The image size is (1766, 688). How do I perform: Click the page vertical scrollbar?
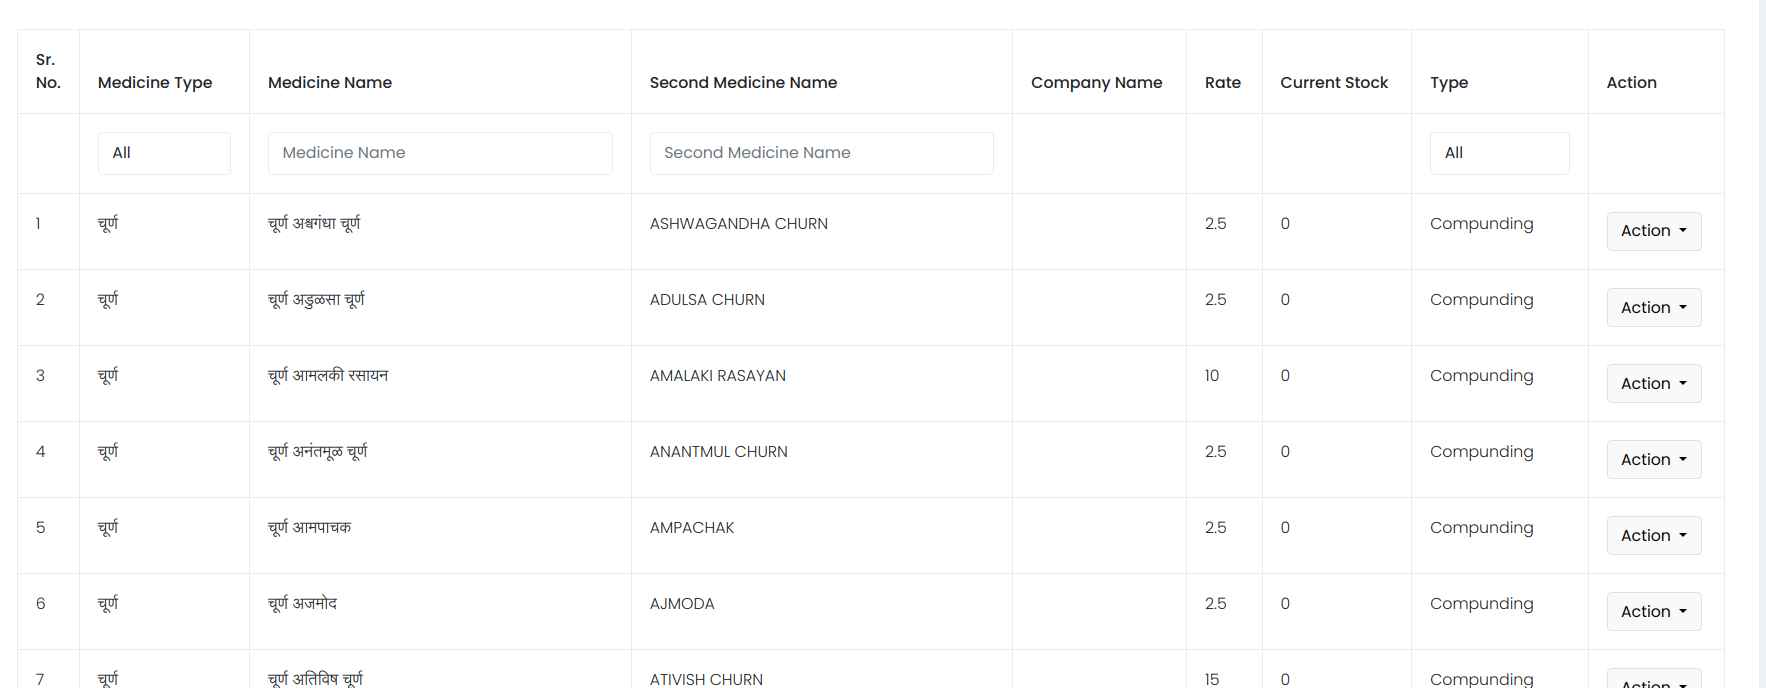point(1762,344)
